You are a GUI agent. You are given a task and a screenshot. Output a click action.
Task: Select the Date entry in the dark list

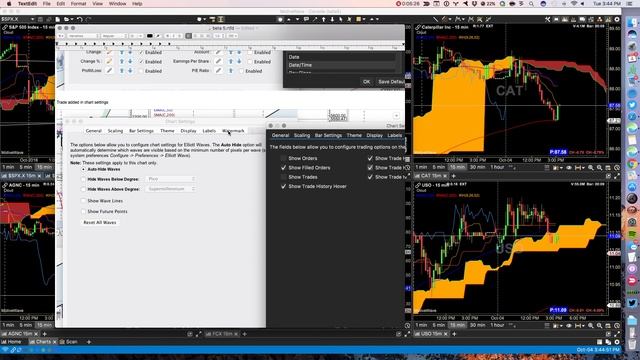pos(341,57)
